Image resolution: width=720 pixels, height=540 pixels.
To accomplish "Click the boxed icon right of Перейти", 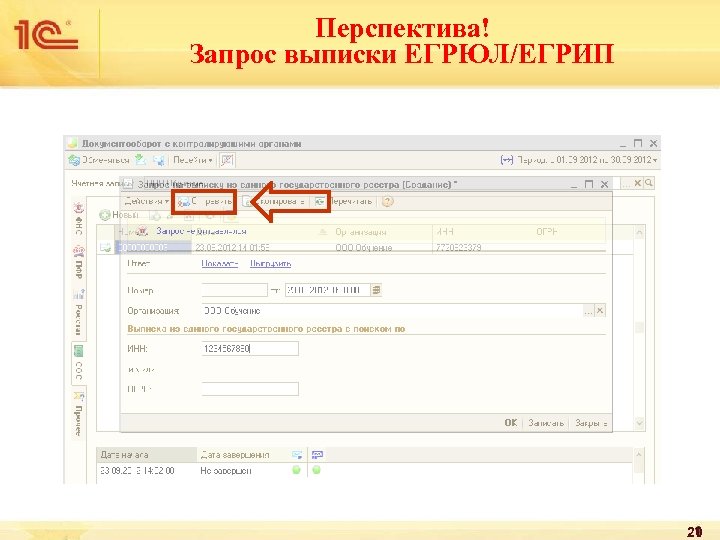I will tap(227, 160).
